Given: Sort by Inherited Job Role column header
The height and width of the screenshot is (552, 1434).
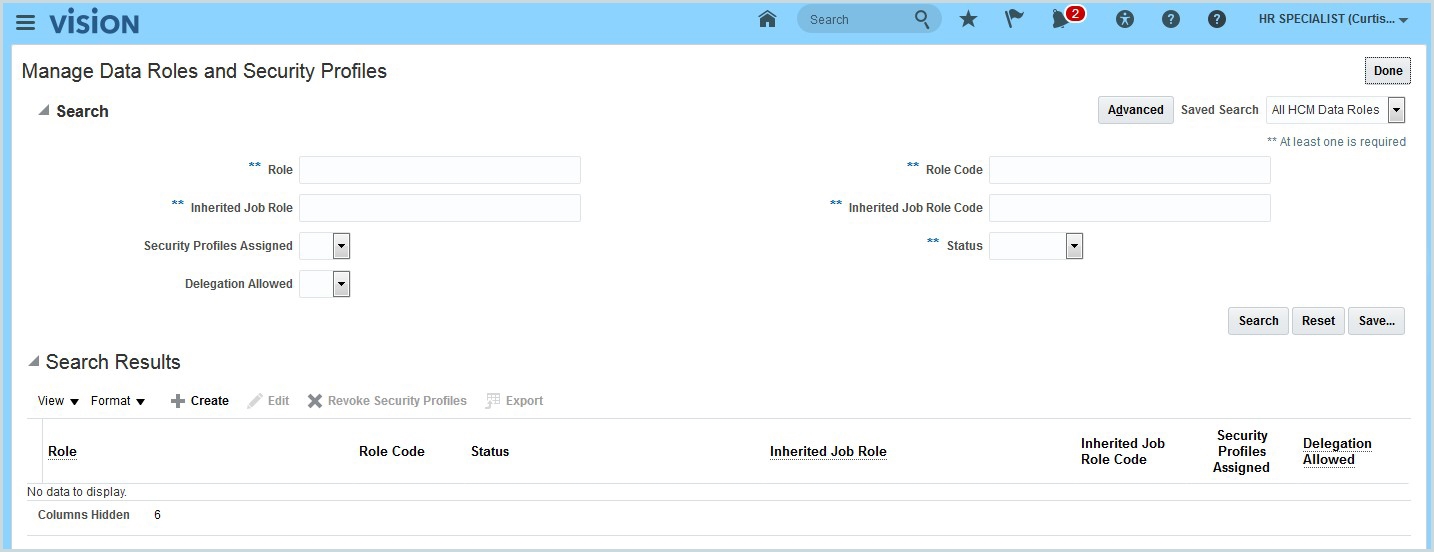Looking at the screenshot, I should click(828, 451).
